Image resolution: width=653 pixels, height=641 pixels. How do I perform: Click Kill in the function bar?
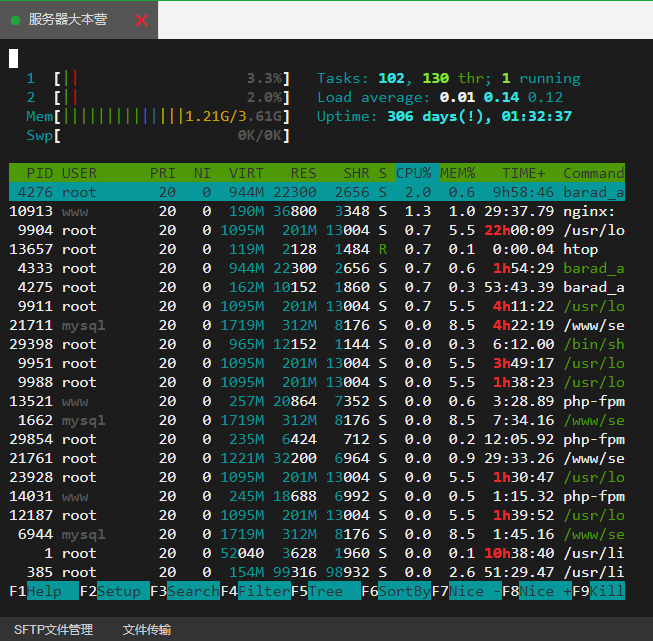(x=607, y=591)
